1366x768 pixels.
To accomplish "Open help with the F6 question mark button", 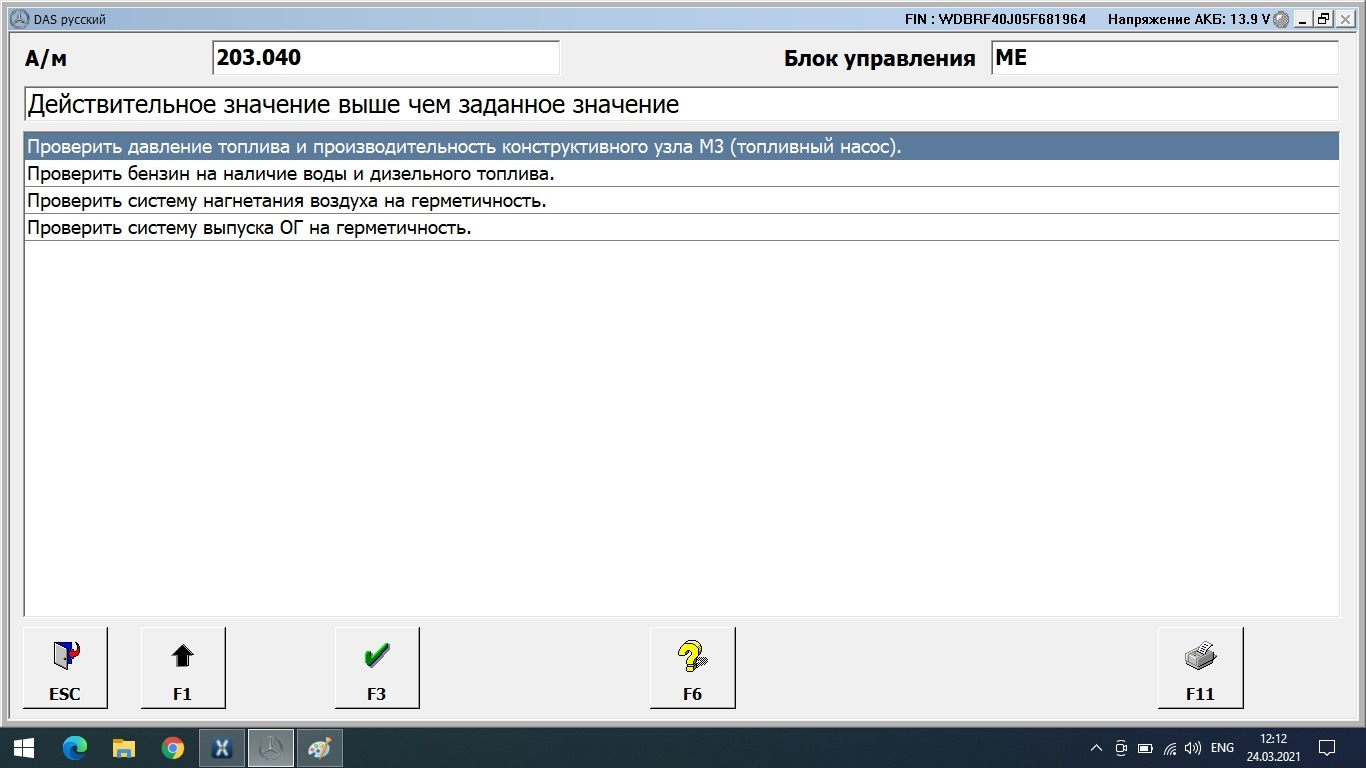I will pyautogui.click(x=692, y=668).
